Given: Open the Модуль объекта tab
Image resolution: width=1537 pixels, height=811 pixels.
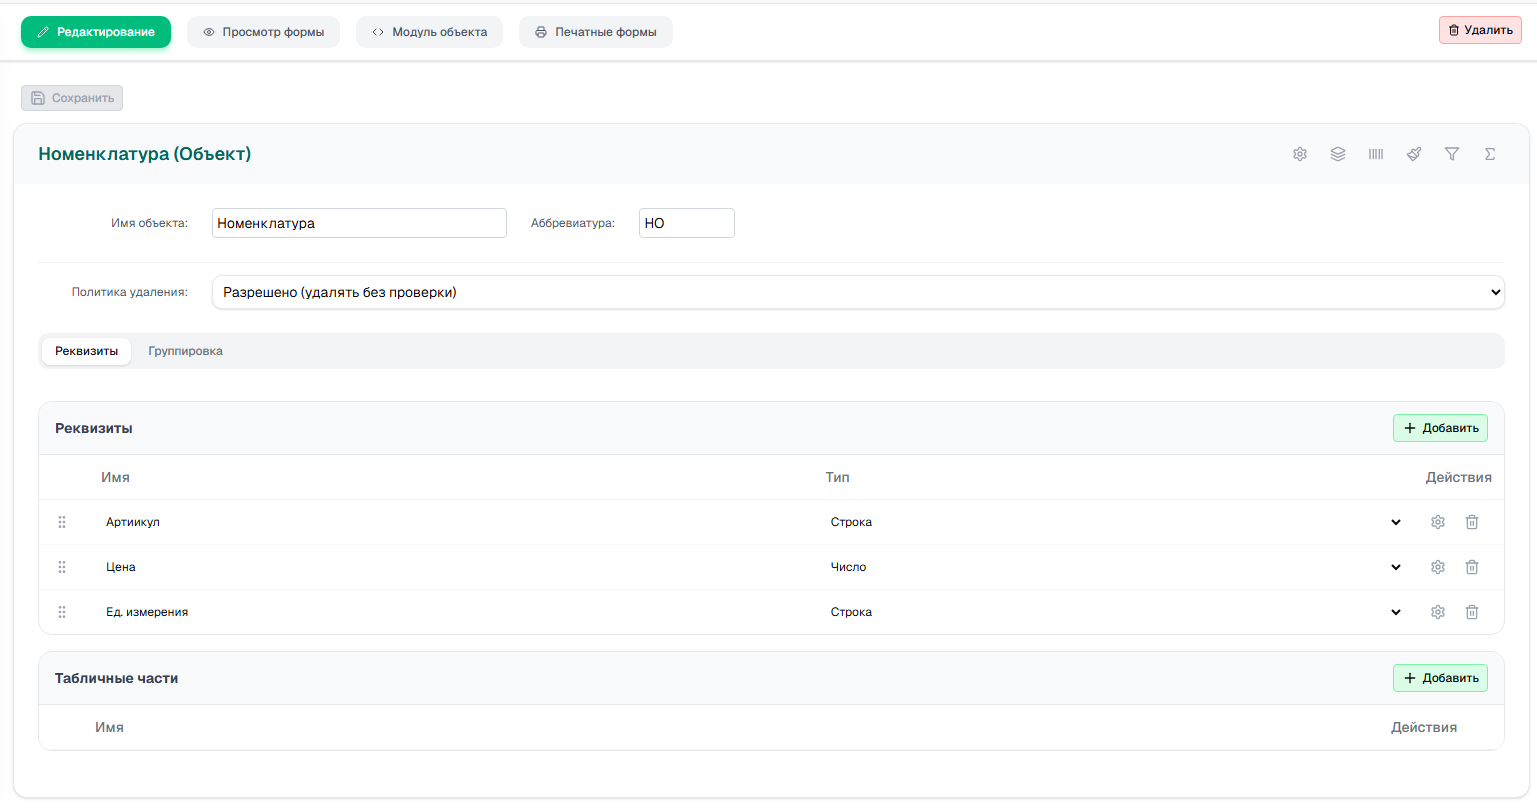Looking at the screenshot, I should pos(430,32).
